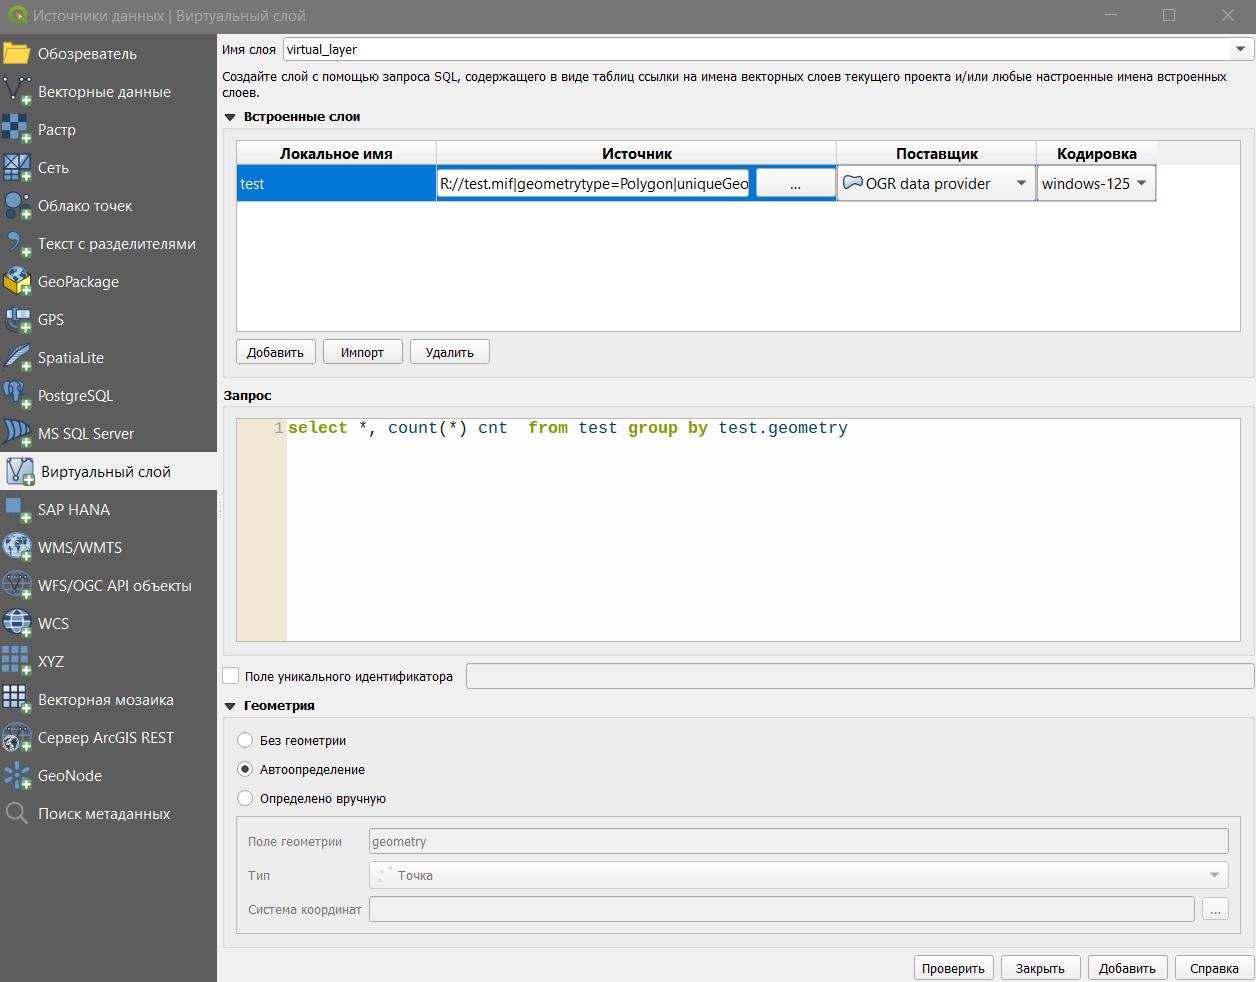Collapse the 'Встроенные слои' section
This screenshot has width=1256, height=982.
(x=230, y=117)
